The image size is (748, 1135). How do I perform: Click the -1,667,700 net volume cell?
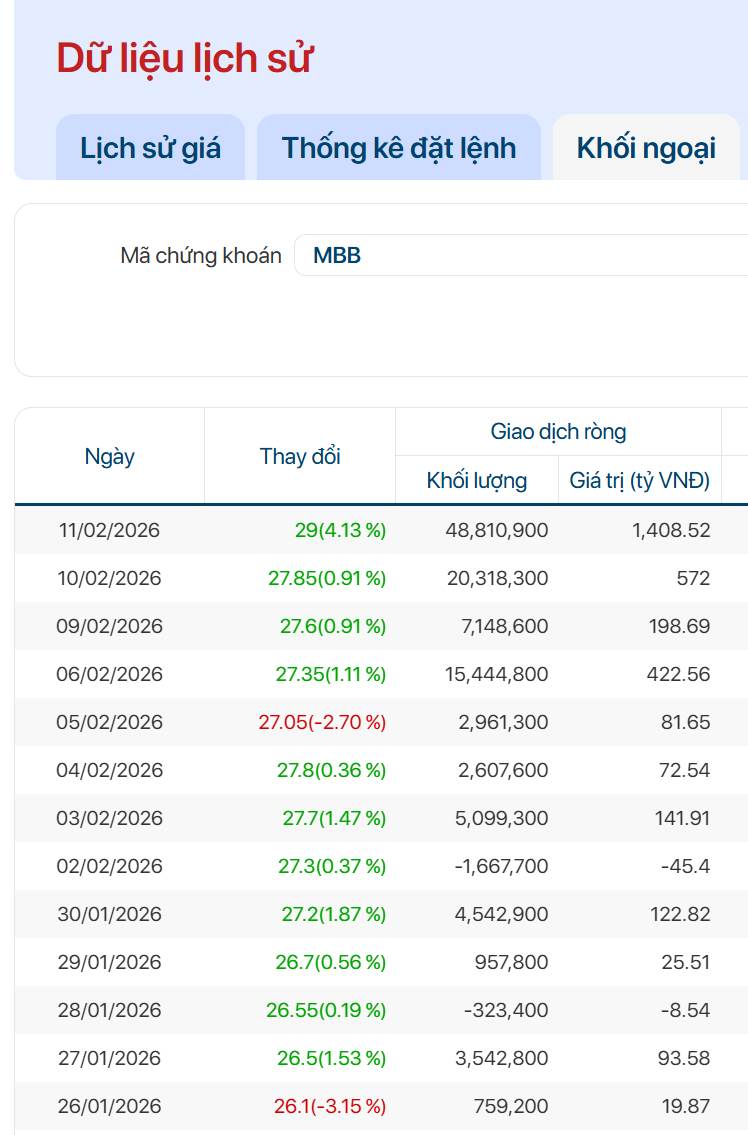coord(501,866)
